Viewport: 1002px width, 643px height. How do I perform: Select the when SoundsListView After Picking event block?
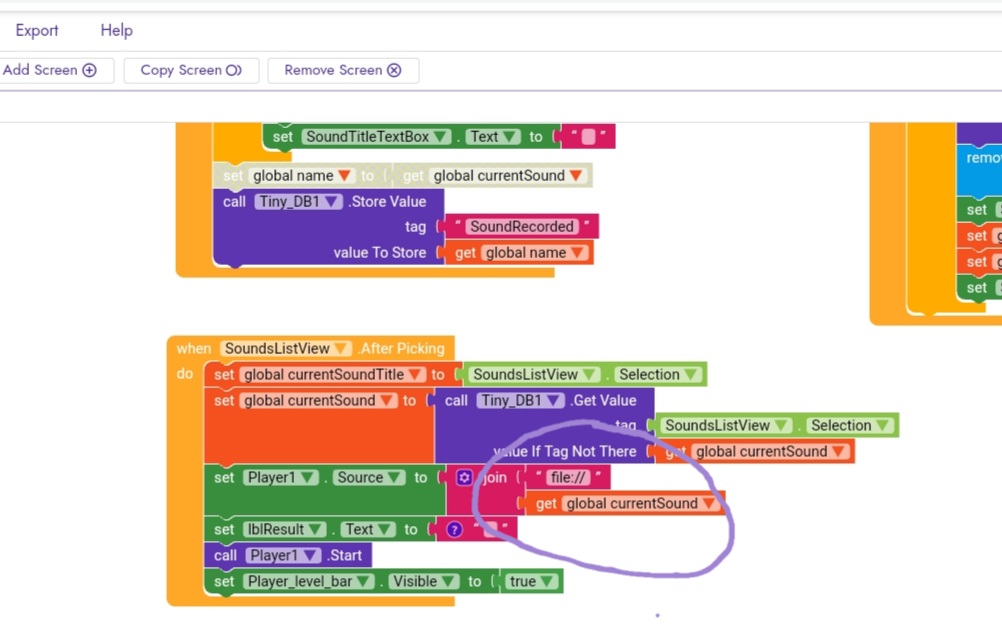[193, 349]
